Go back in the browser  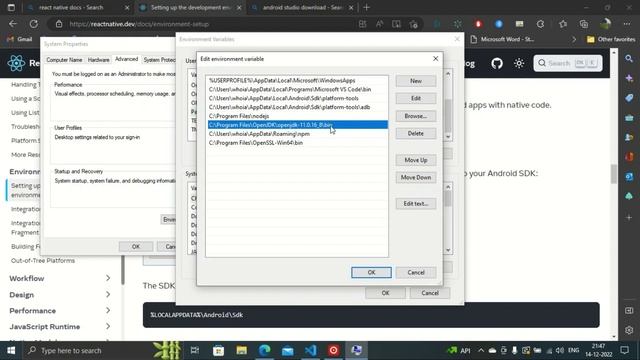(x=13, y=24)
